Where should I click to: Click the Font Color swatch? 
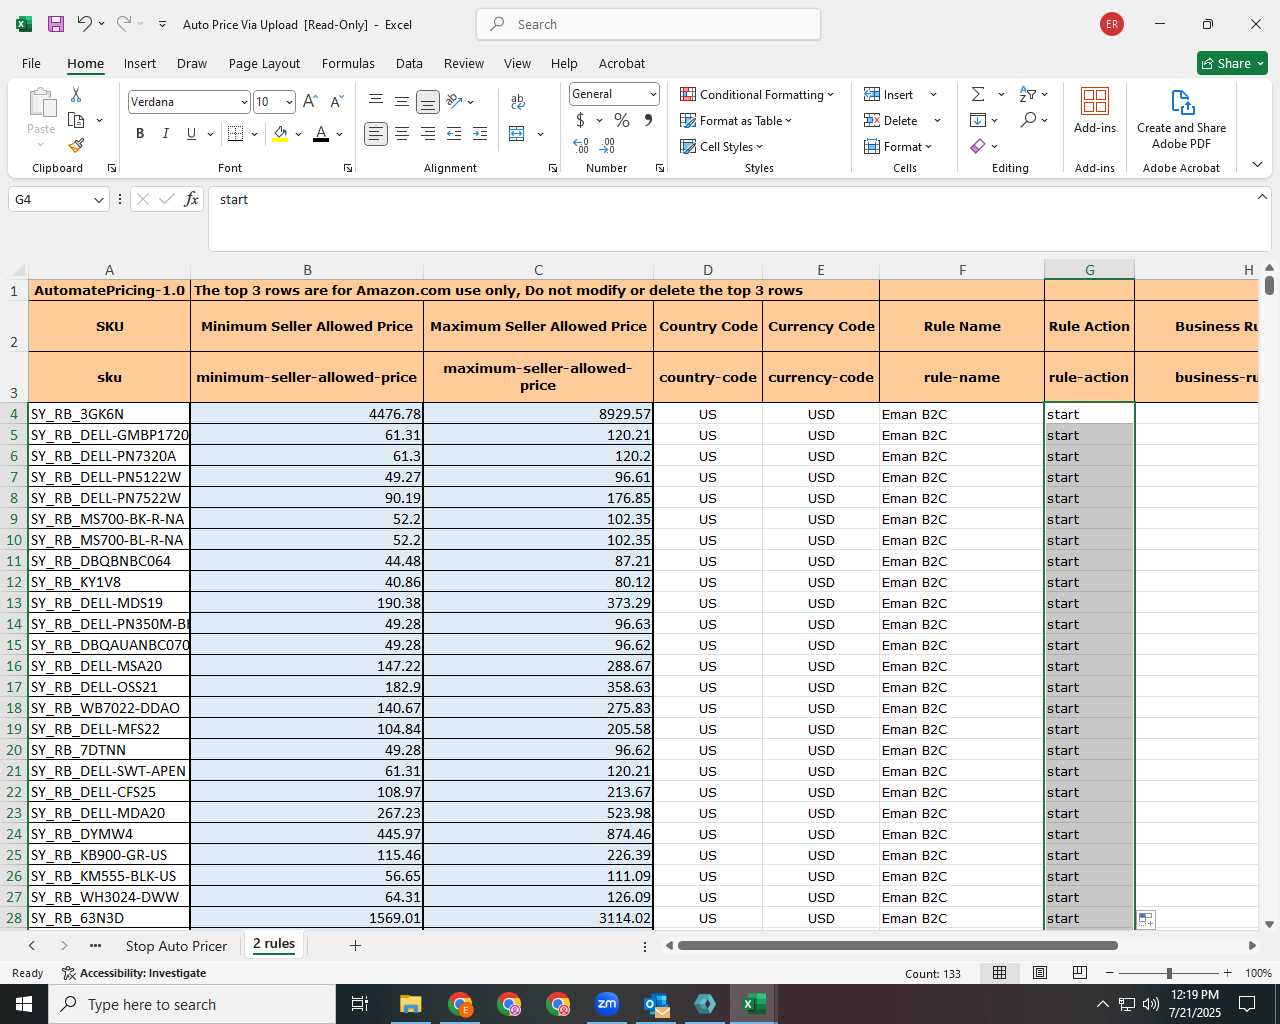[x=321, y=134]
